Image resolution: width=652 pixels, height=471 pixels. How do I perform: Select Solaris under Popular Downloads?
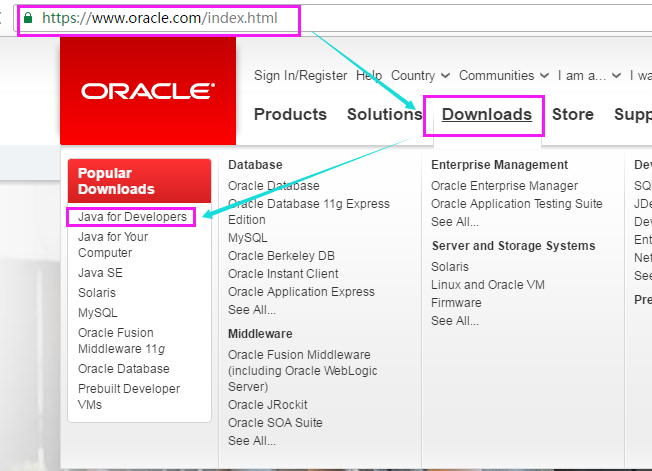click(97, 293)
